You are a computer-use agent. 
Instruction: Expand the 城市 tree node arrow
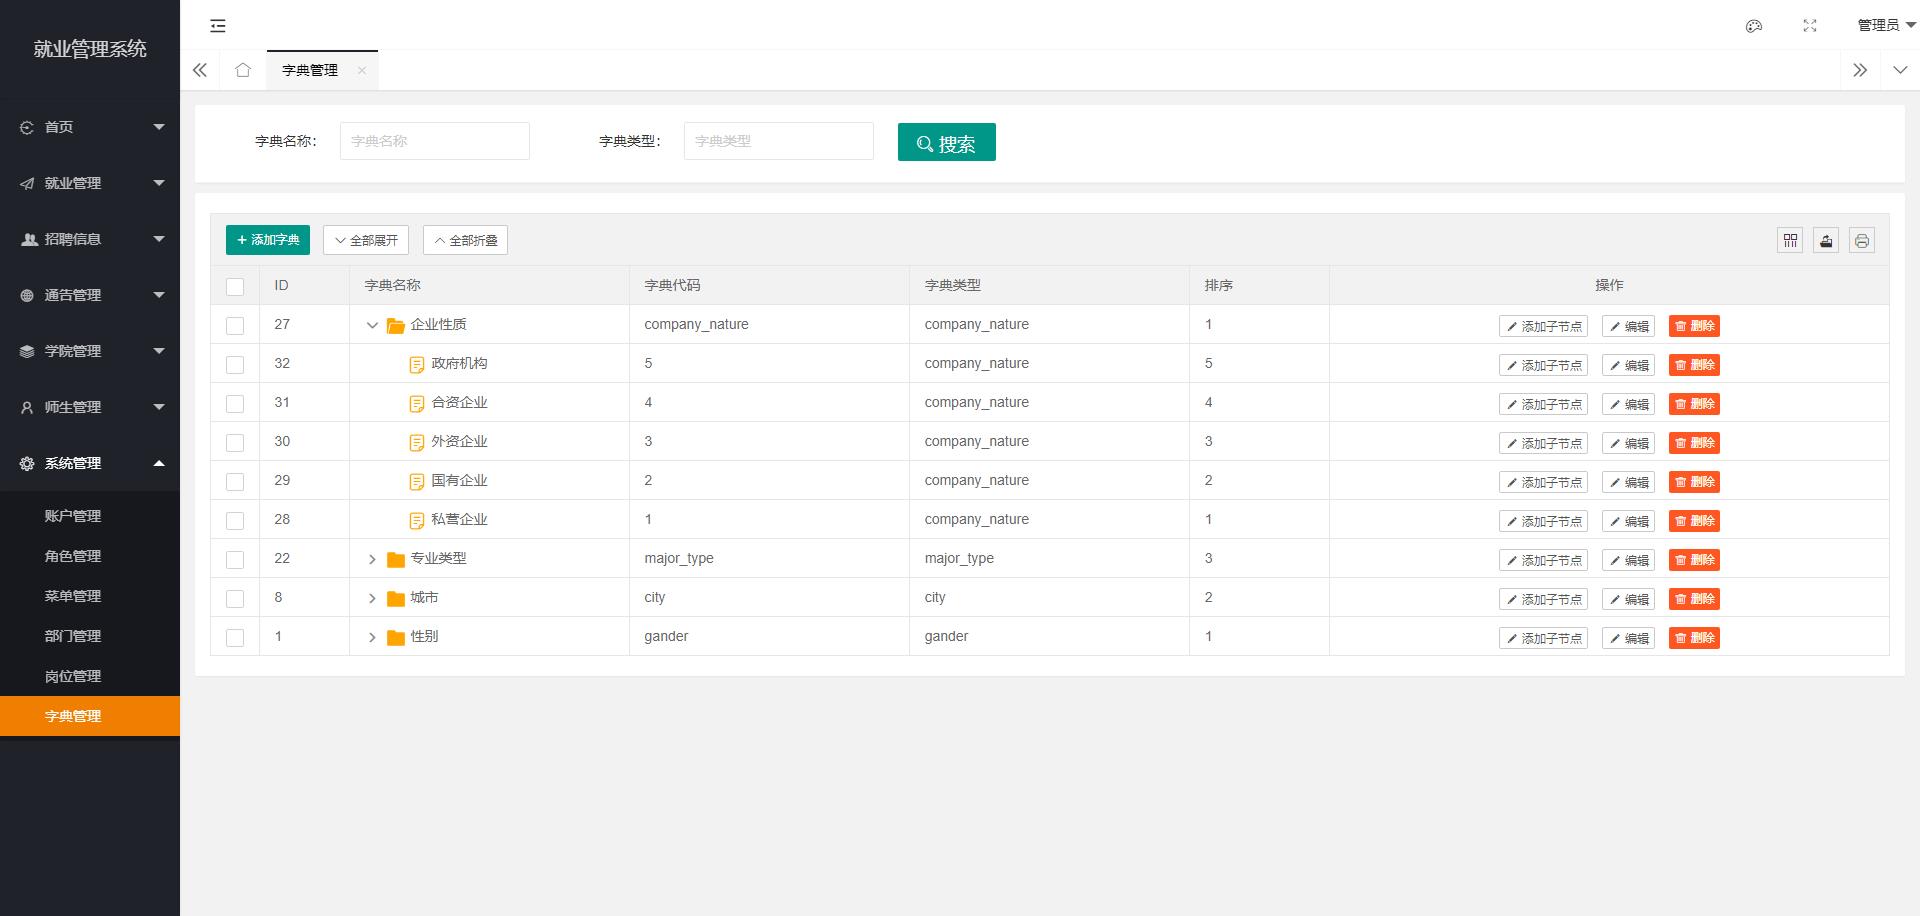[372, 598]
